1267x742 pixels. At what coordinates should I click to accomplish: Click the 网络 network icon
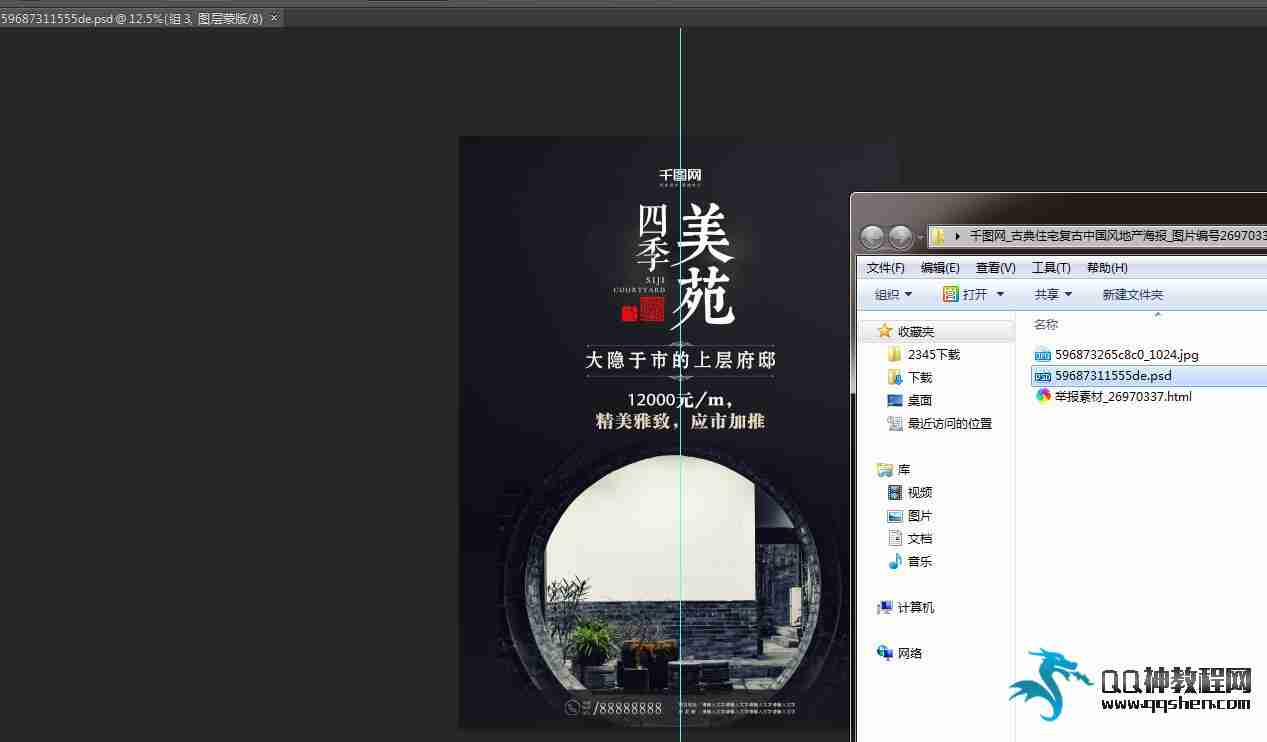885,653
